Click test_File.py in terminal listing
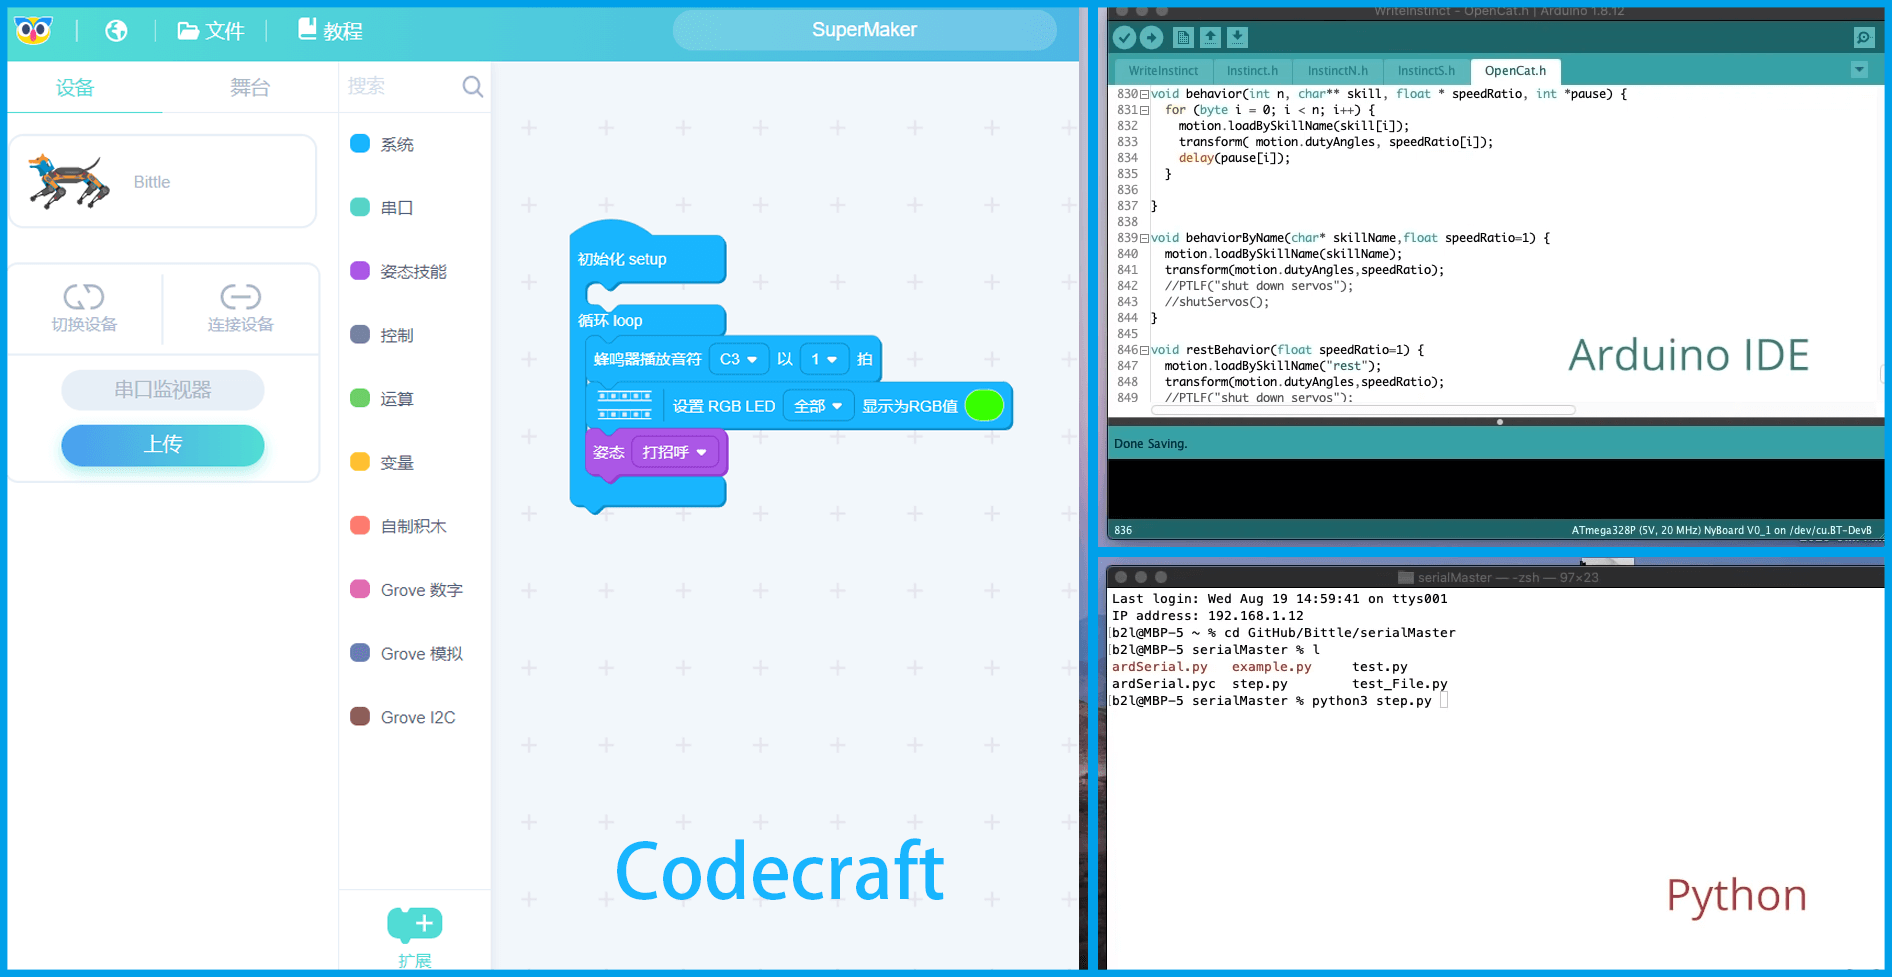 [1400, 684]
